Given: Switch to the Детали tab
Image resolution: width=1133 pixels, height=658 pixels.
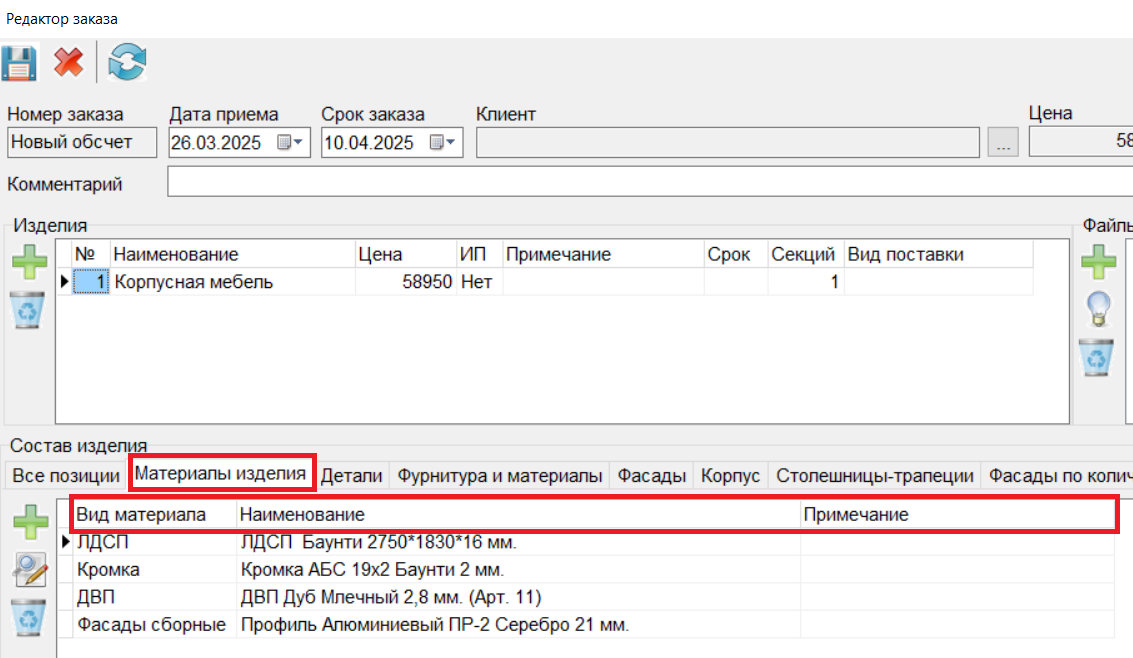Looking at the screenshot, I should [352, 476].
